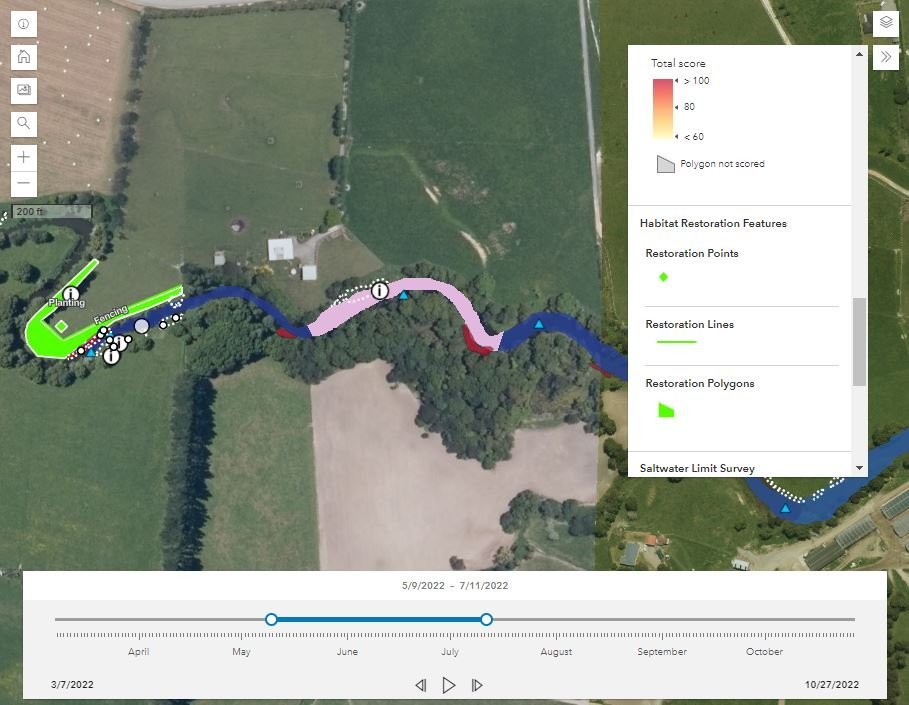The height and width of the screenshot is (705, 909).
Task: Click the grey circle marker near Fencing line
Action: (x=141, y=326)
